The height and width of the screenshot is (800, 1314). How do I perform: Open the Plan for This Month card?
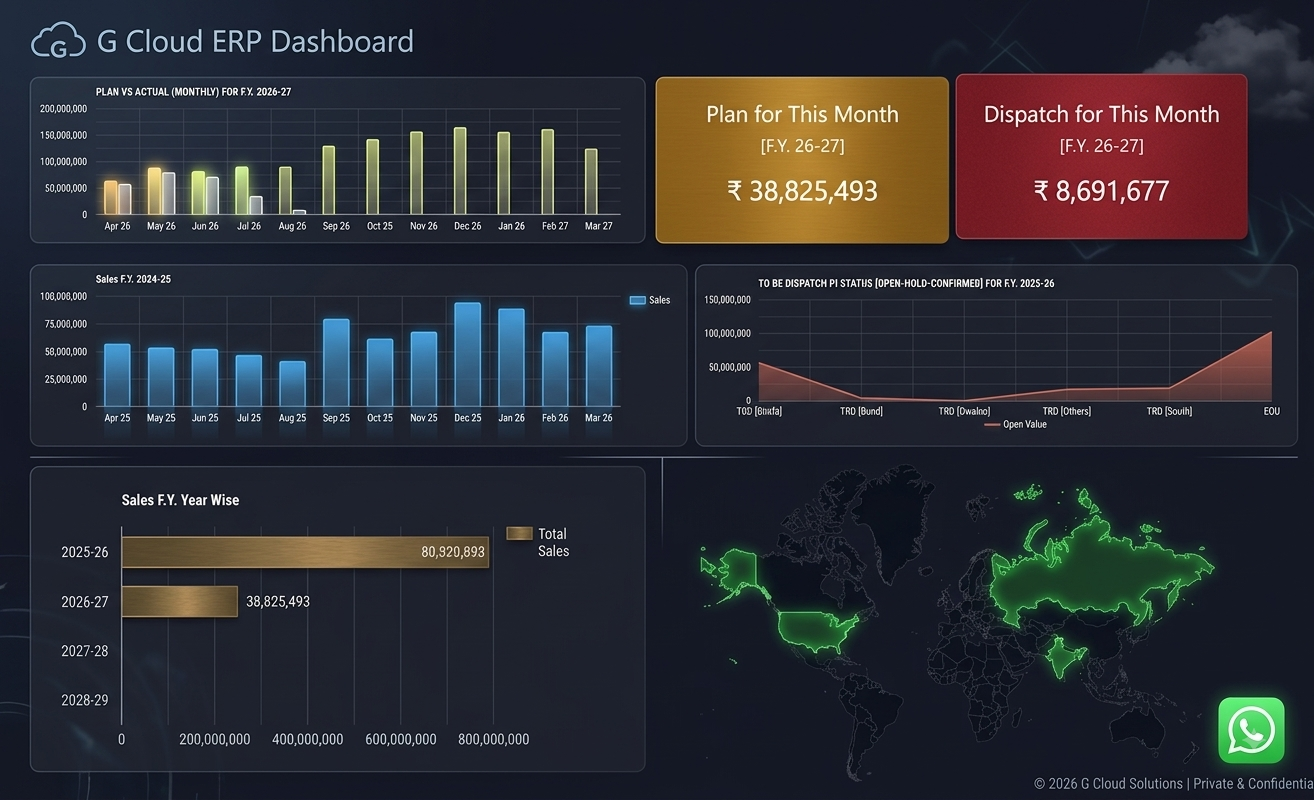tap(802, 160)
